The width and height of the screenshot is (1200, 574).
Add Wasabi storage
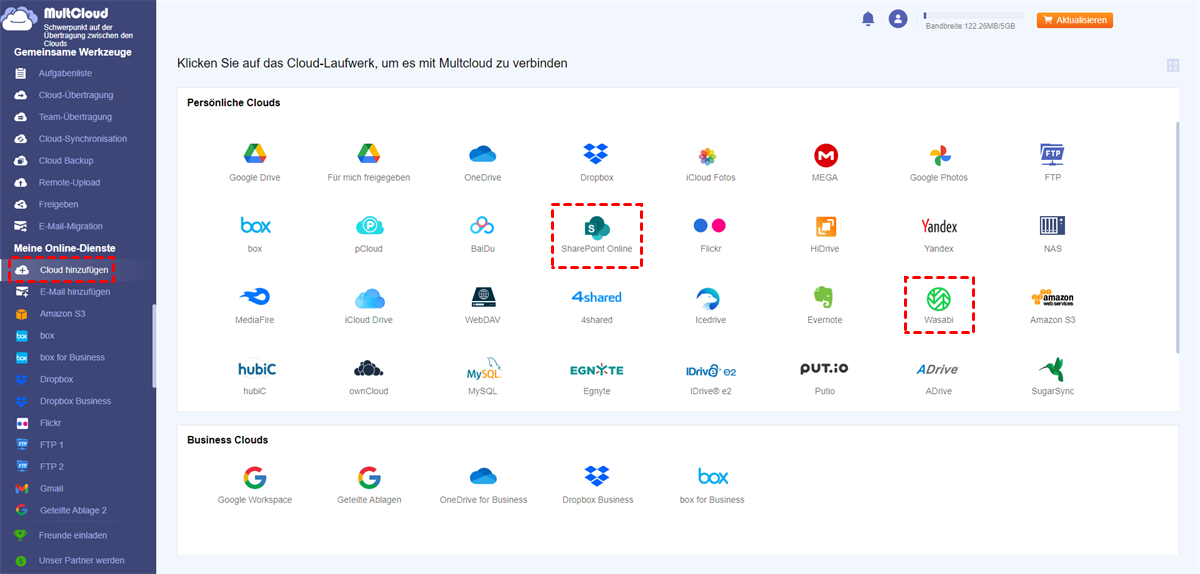pyautogui.click(x=939, y=305)
